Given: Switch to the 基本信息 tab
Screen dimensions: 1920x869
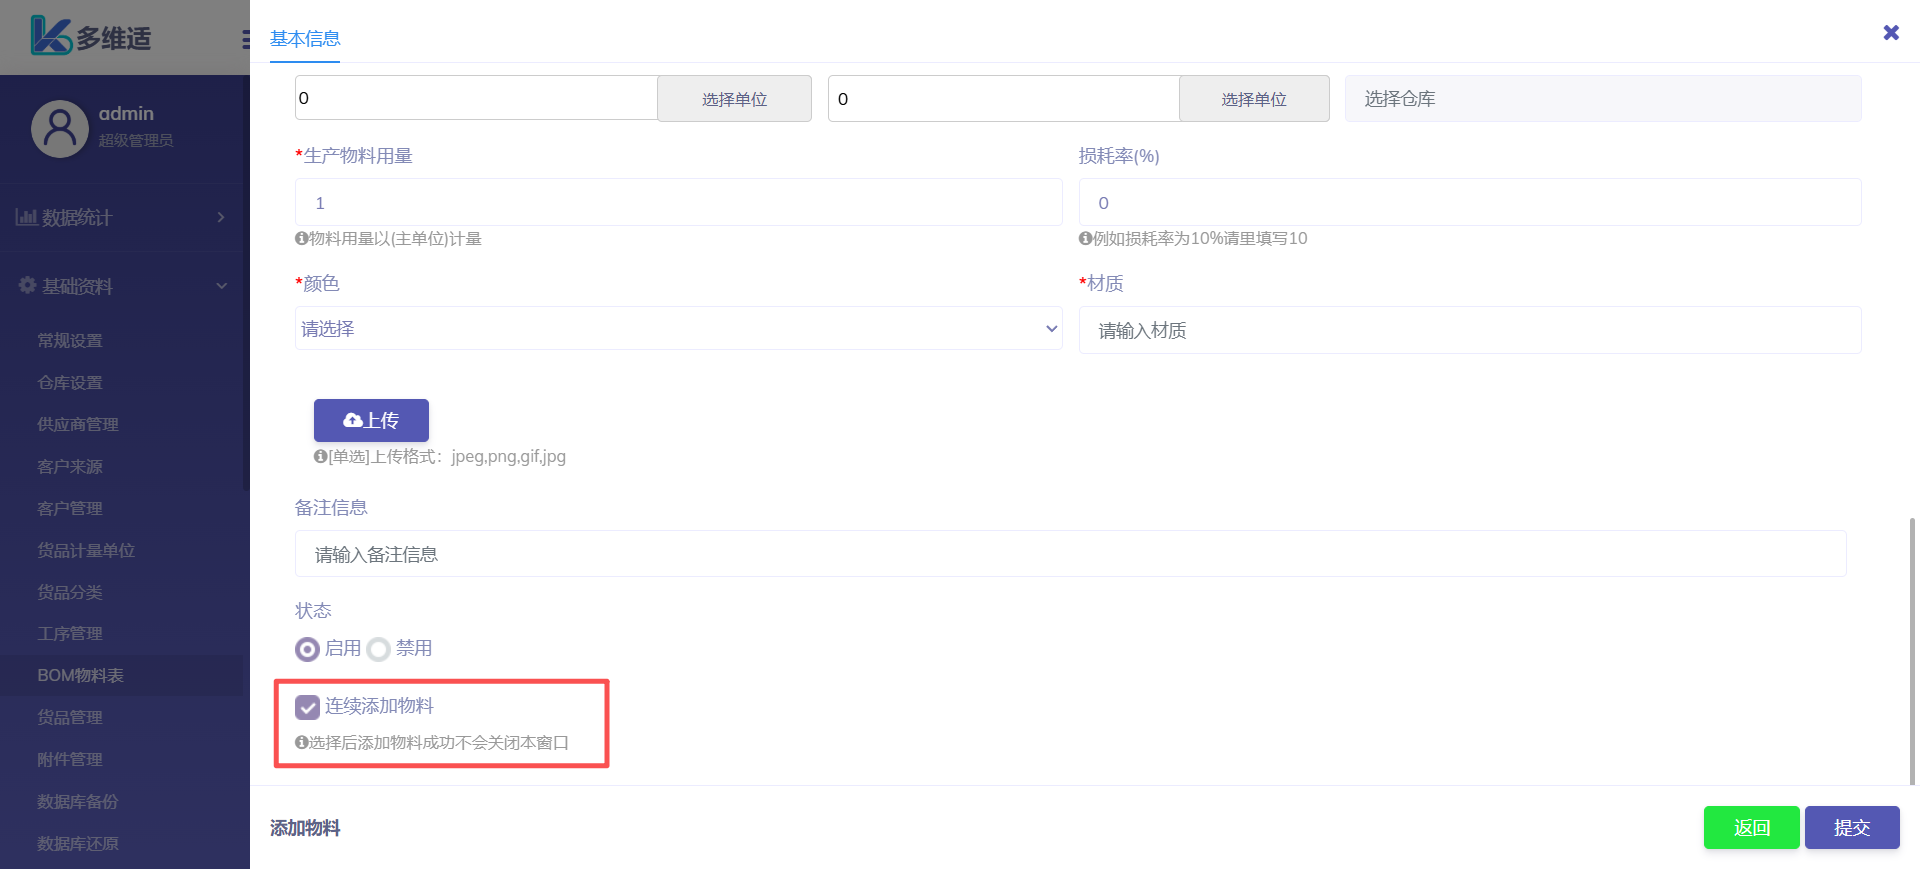Looking at the screenshot, I should [x=305, y=39].
